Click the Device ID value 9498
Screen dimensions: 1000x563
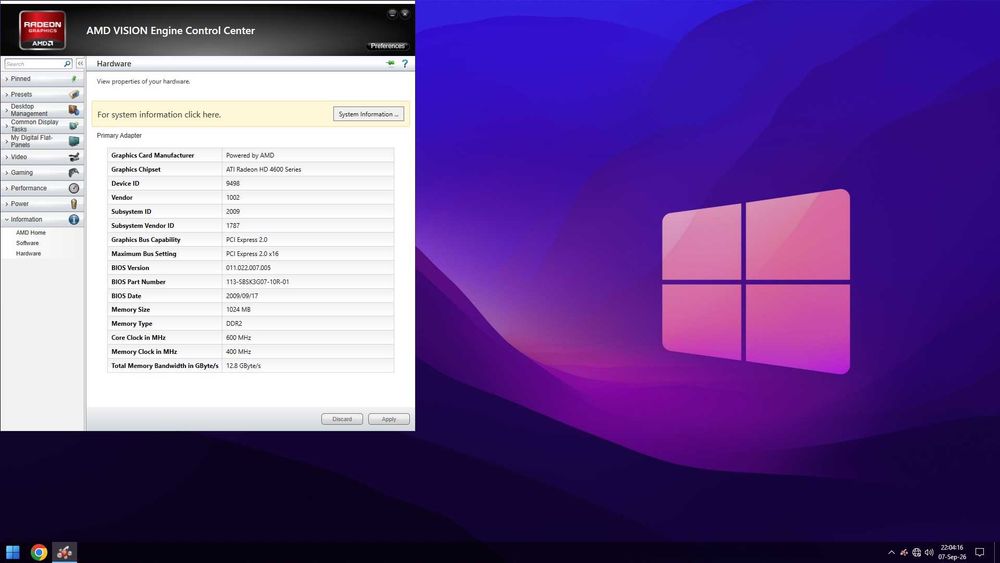[233, 184]
